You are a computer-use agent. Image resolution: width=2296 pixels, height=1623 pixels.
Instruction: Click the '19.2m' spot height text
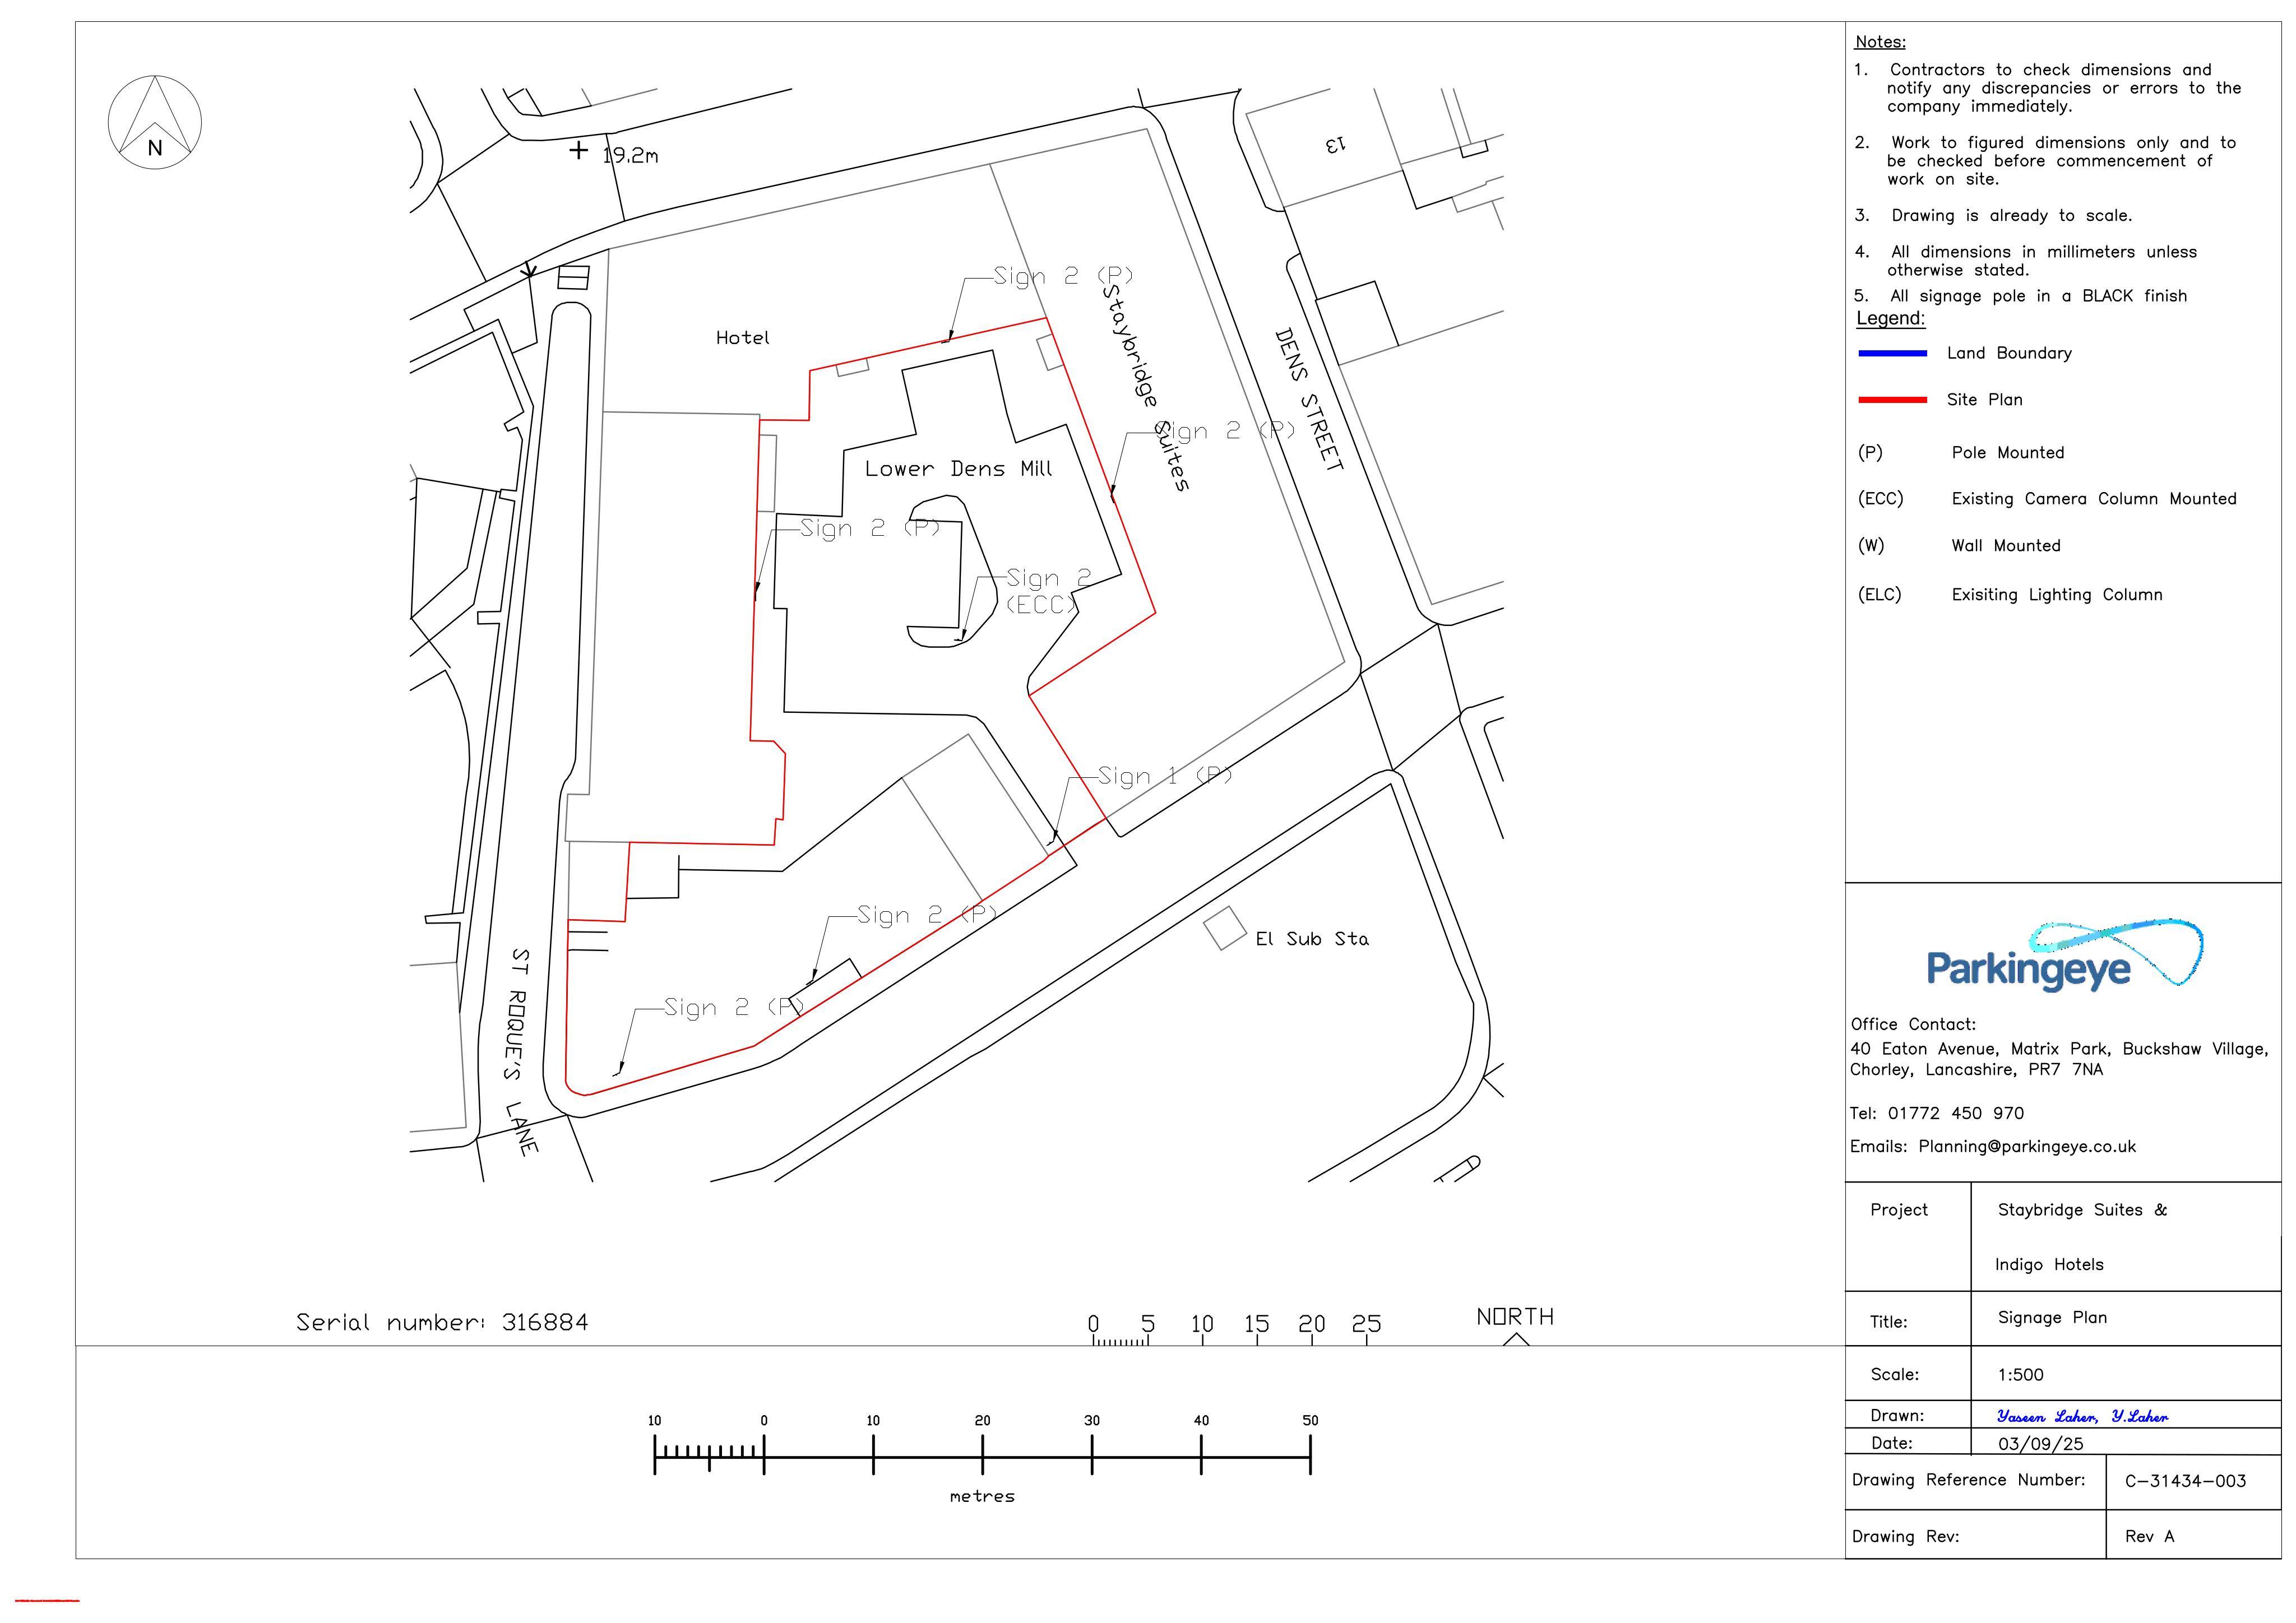point(630,156)
